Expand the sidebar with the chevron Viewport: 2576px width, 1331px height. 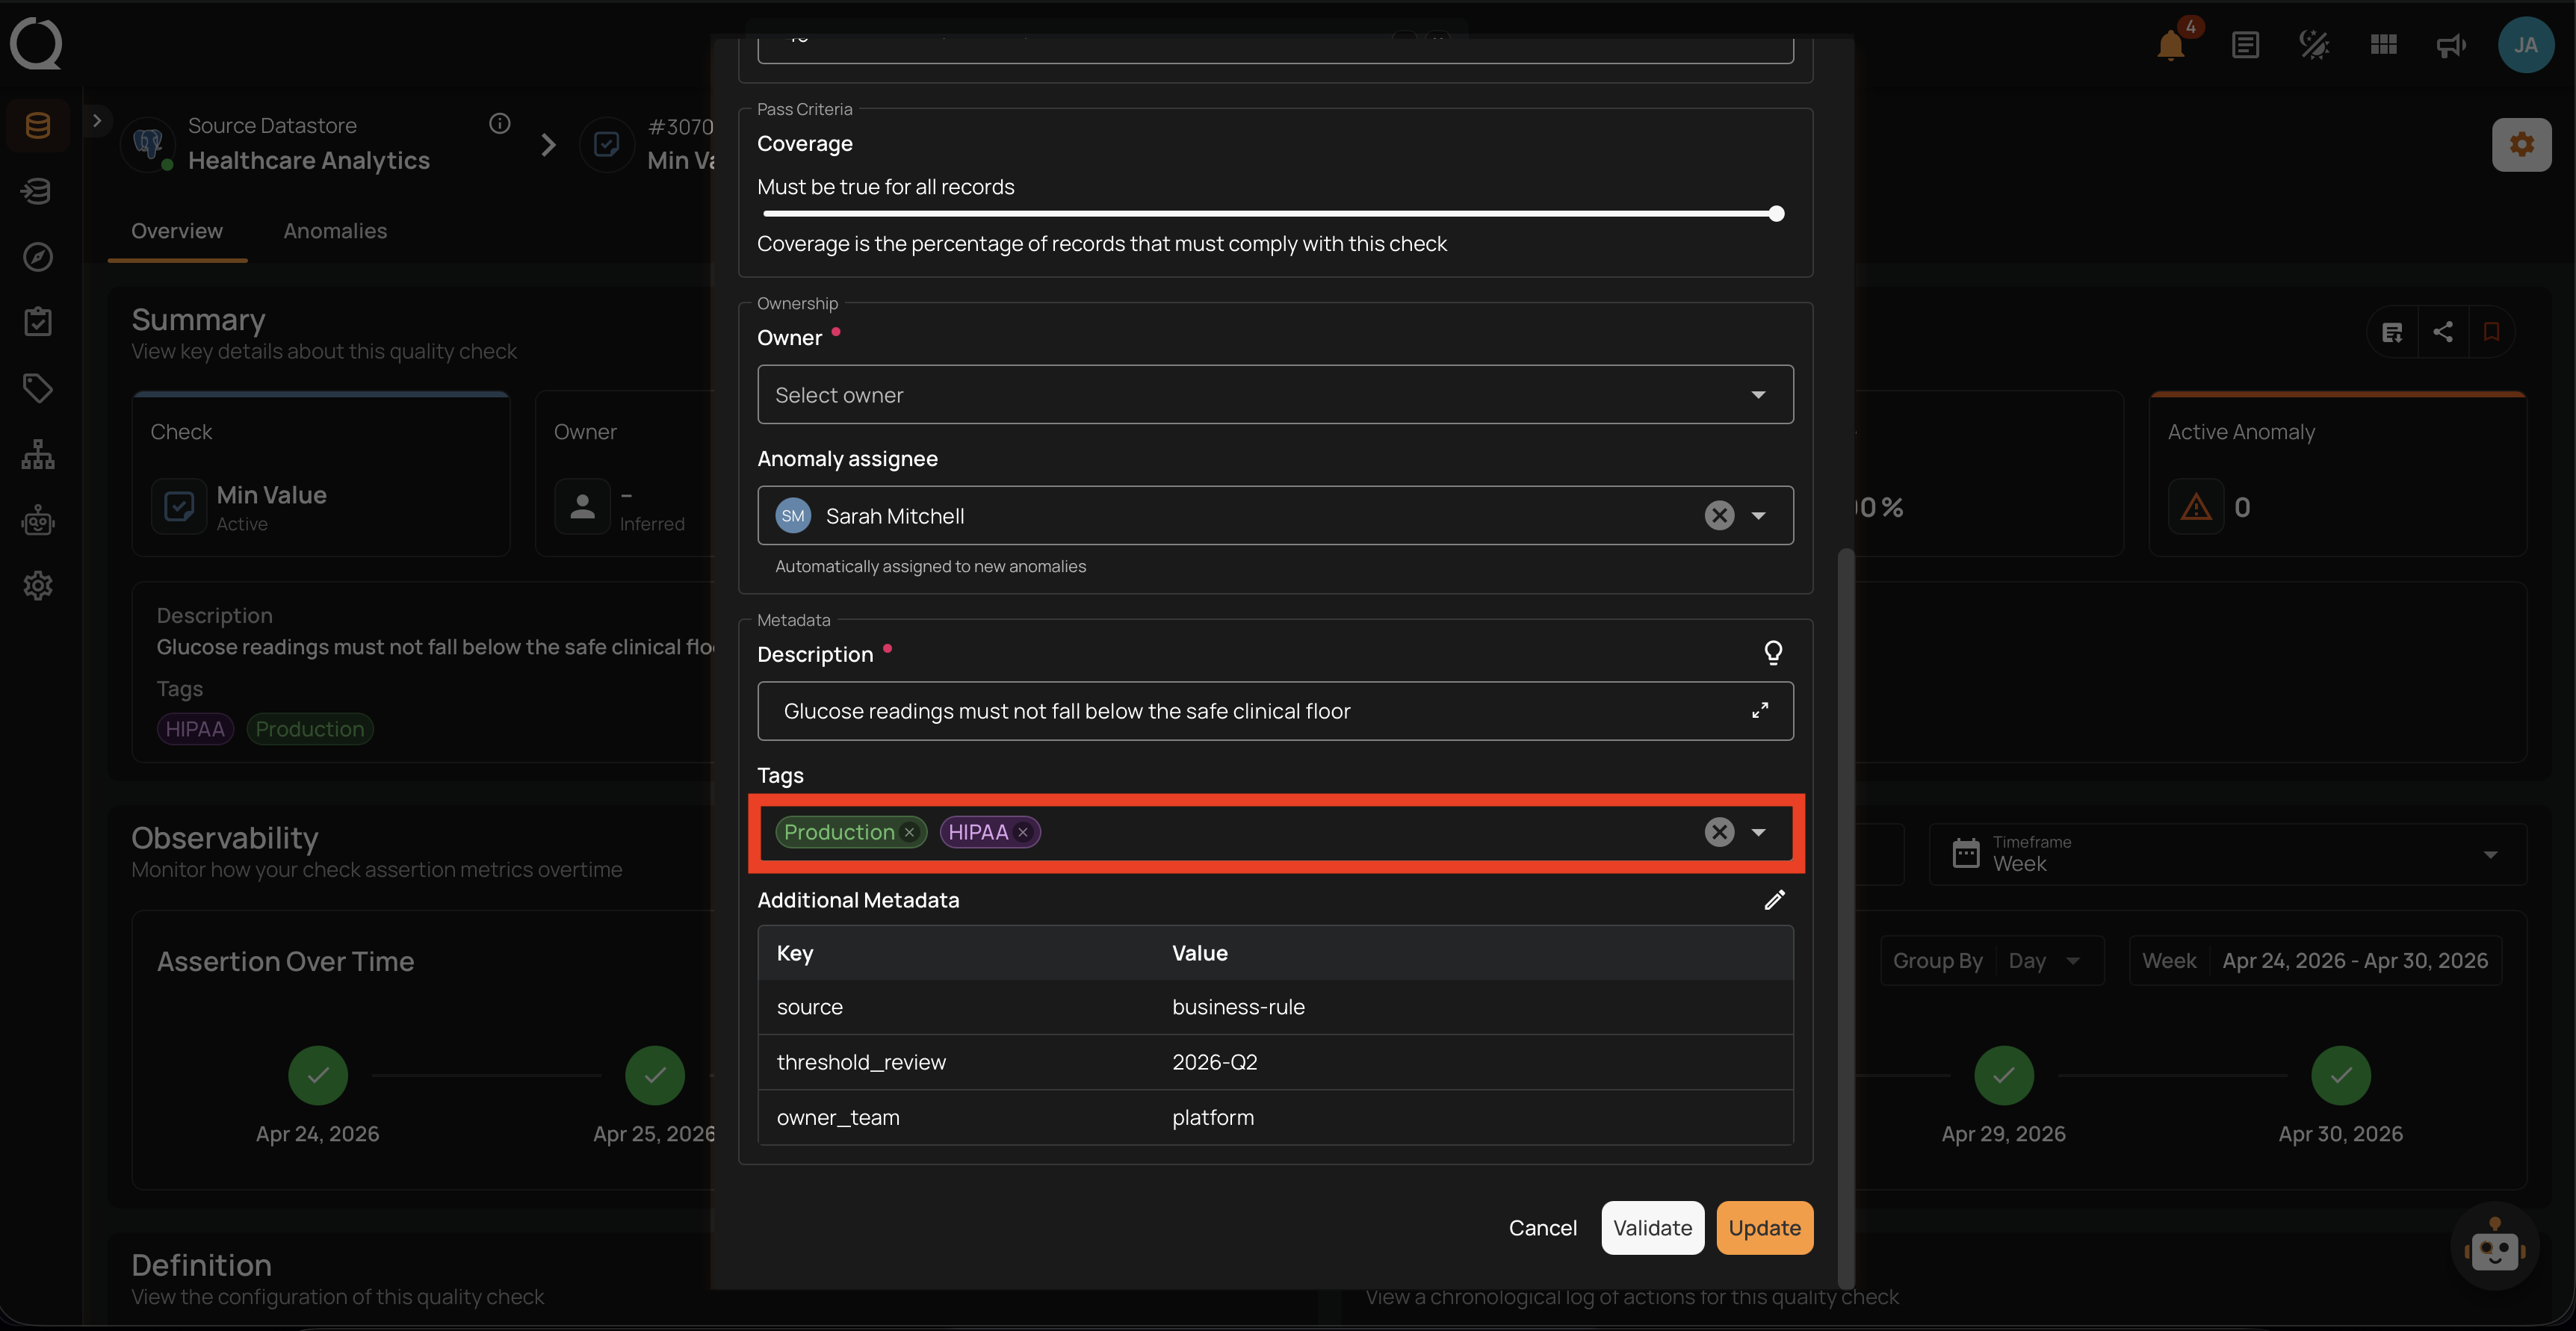pyautogui.click(x=97, y=121)
